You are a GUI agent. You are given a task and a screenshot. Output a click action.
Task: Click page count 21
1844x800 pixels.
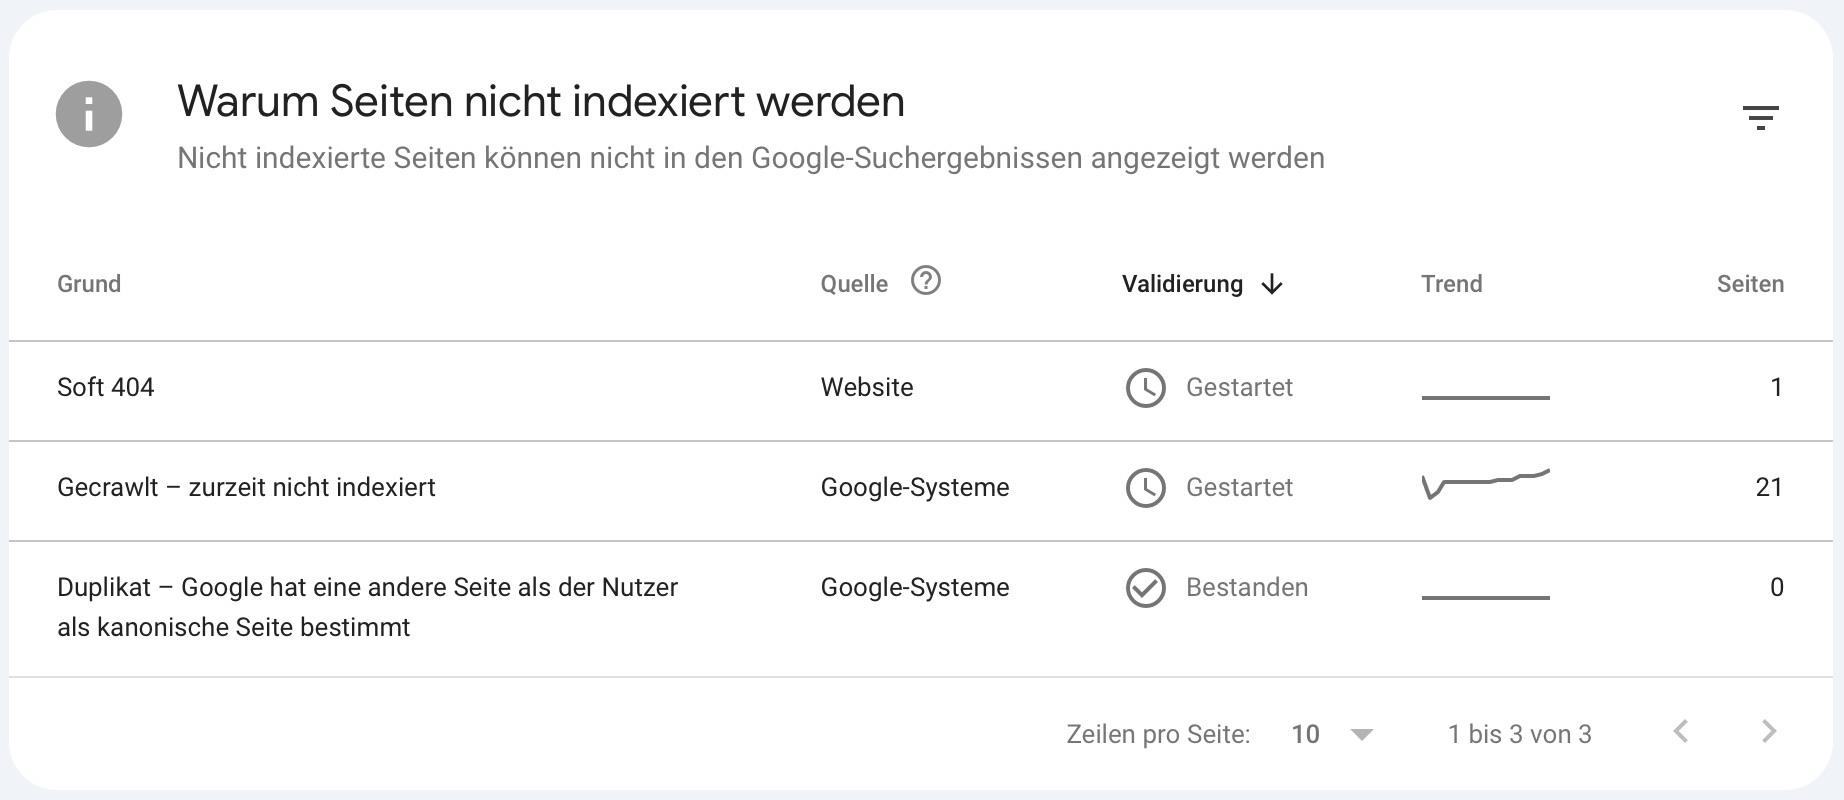1769,488
